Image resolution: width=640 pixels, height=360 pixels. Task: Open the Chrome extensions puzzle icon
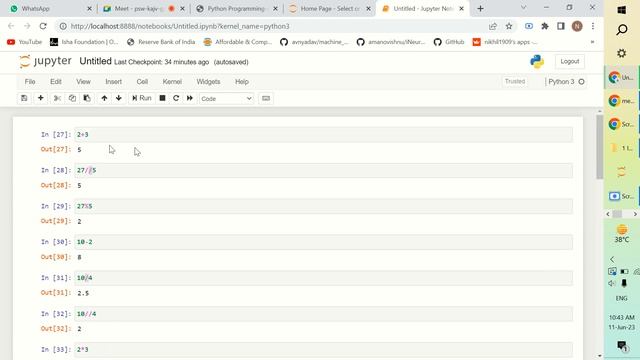click(544, 26)
